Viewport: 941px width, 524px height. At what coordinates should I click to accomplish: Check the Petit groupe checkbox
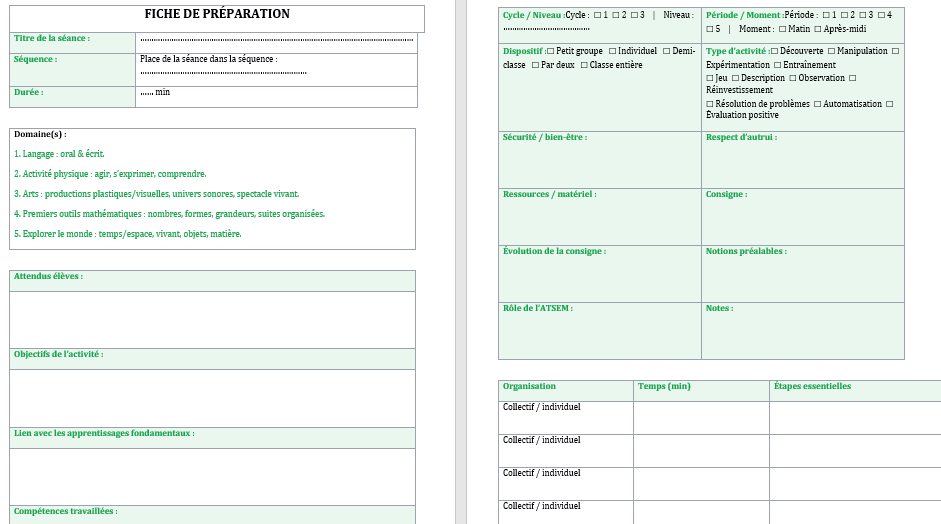[551, 51]
